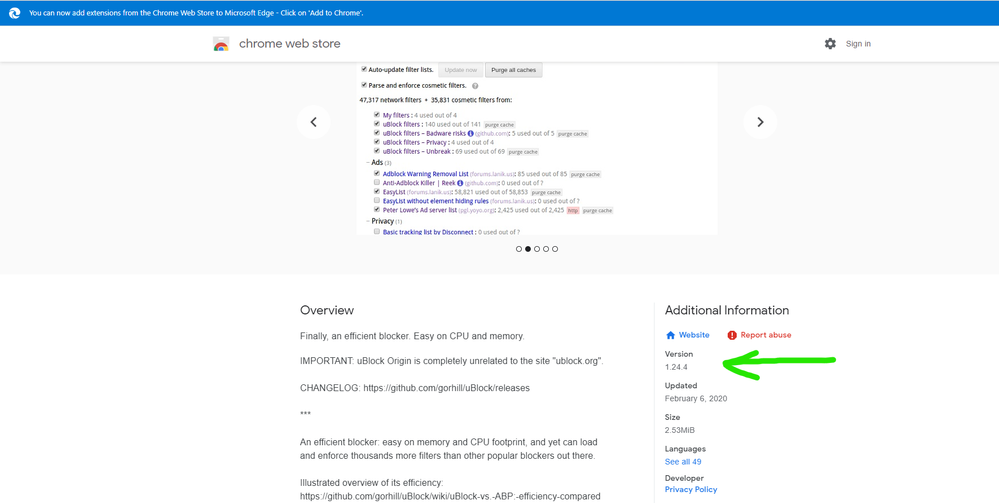The width and height of the screenshot is (999, 503).
Task: Click the Version label
Action: pyautogui.click(x=679, y=354)
